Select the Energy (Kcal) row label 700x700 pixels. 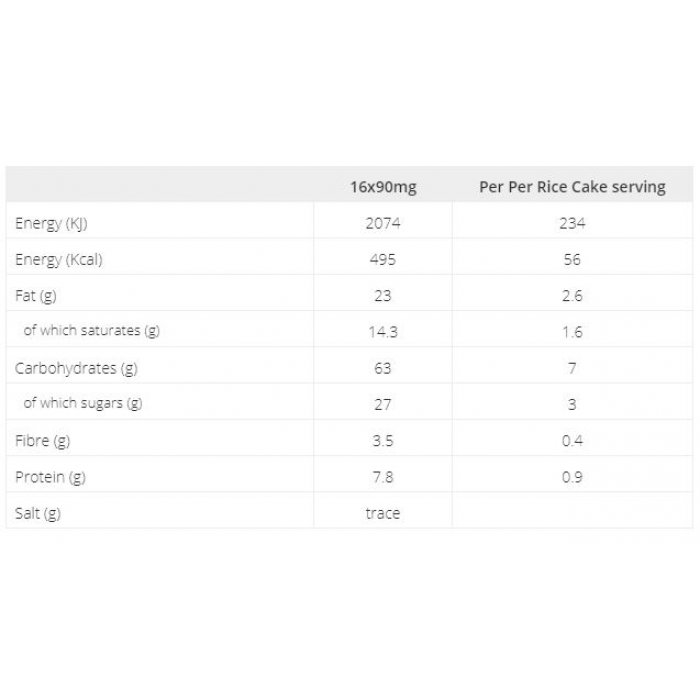click(59, 259)
